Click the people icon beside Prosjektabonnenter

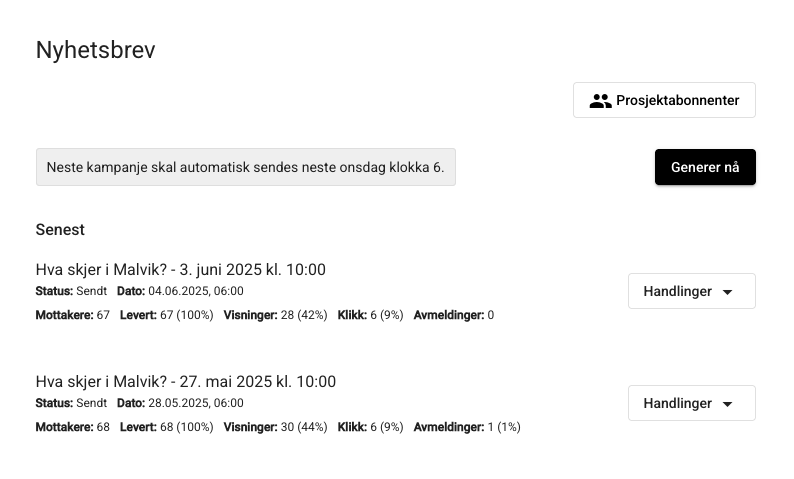pyautogui.click(x=601, y=101)
